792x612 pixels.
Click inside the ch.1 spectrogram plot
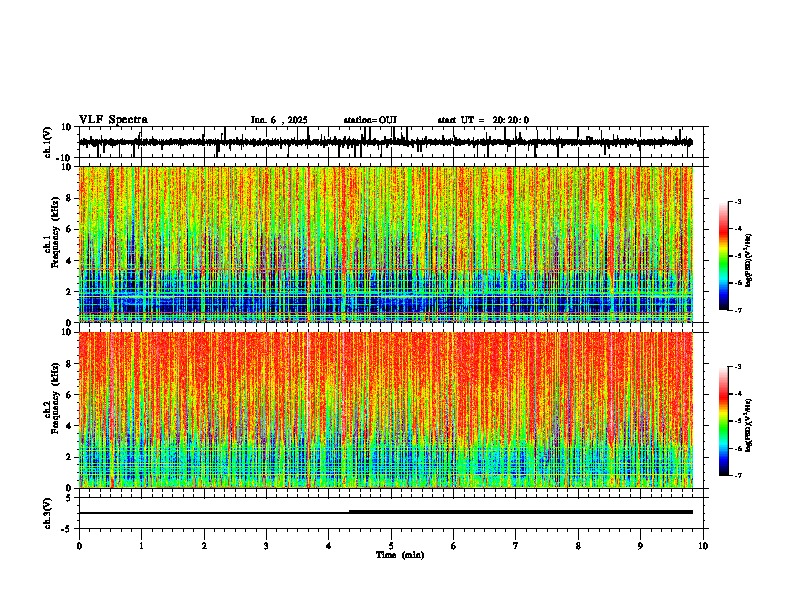pyautogui.click(x=386, y=244)
